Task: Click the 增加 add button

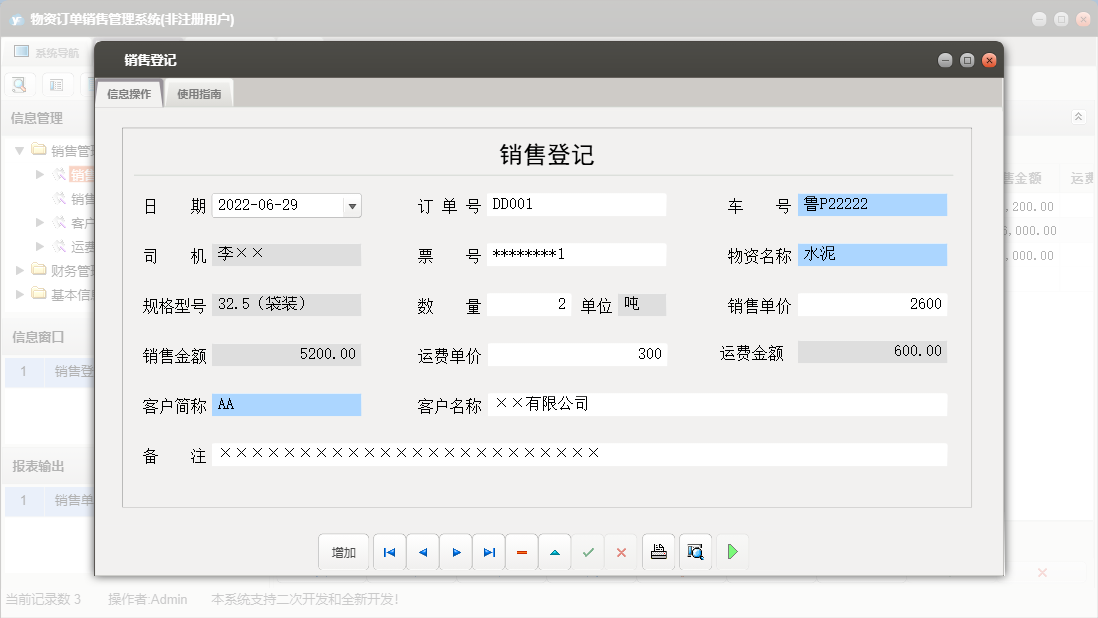Action: pyautogui.click(x=343, y=551)
